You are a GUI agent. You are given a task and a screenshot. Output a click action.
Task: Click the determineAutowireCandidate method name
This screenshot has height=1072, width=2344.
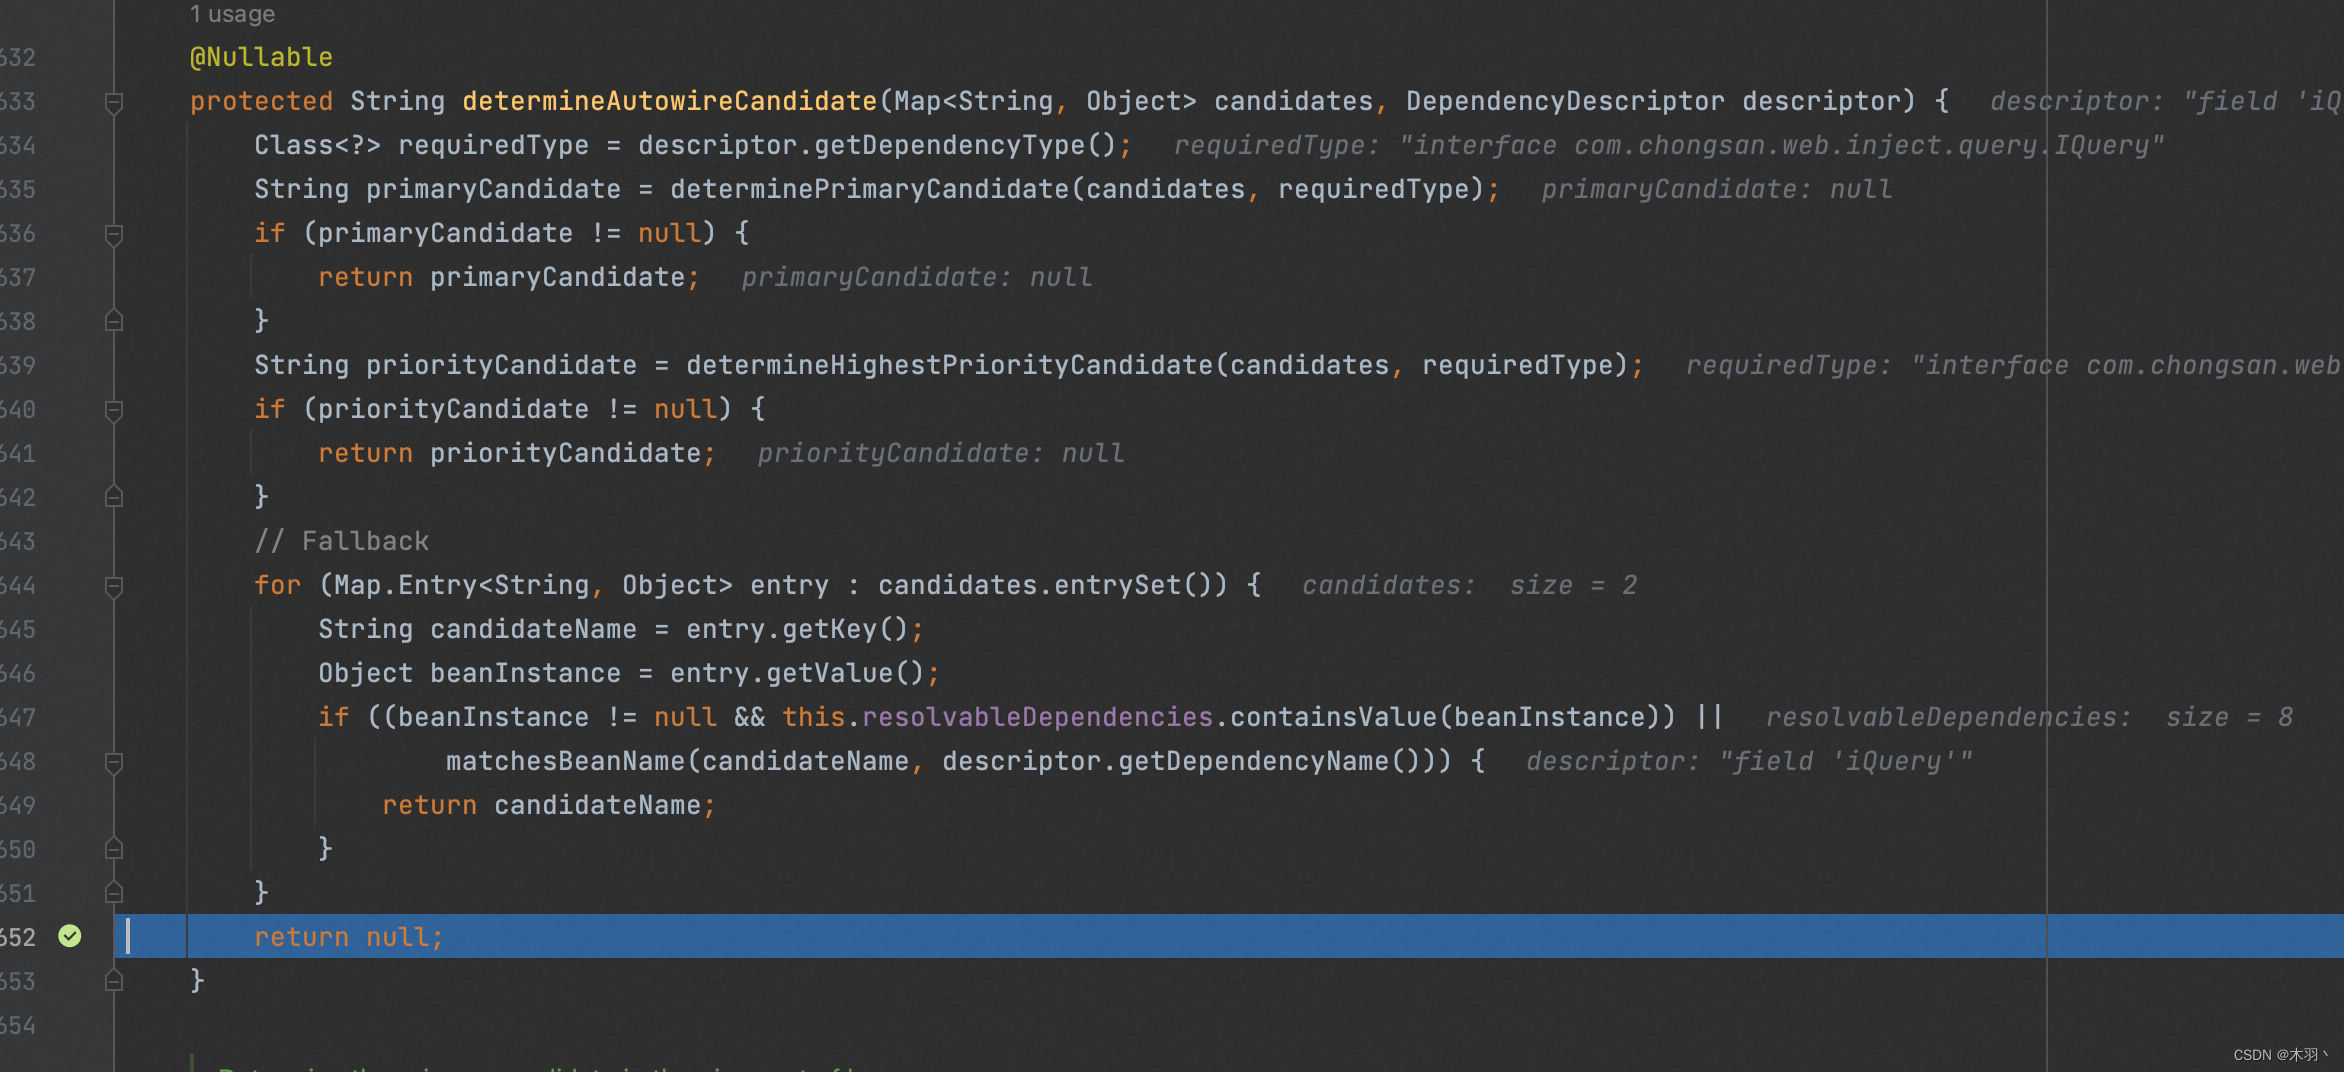(669, 101)
